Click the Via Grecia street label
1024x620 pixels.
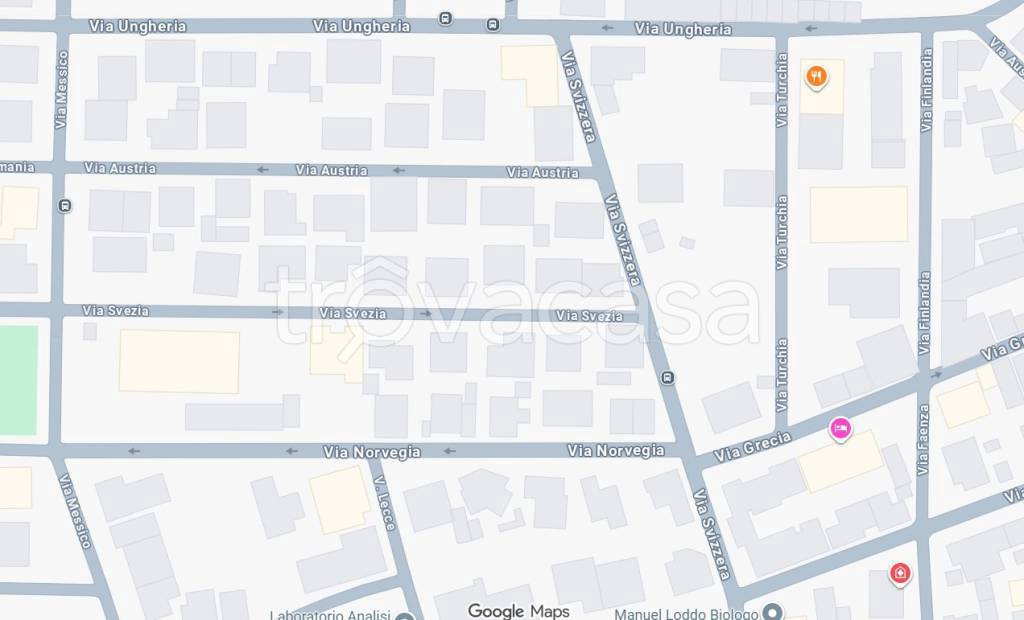tap(752, 447)
